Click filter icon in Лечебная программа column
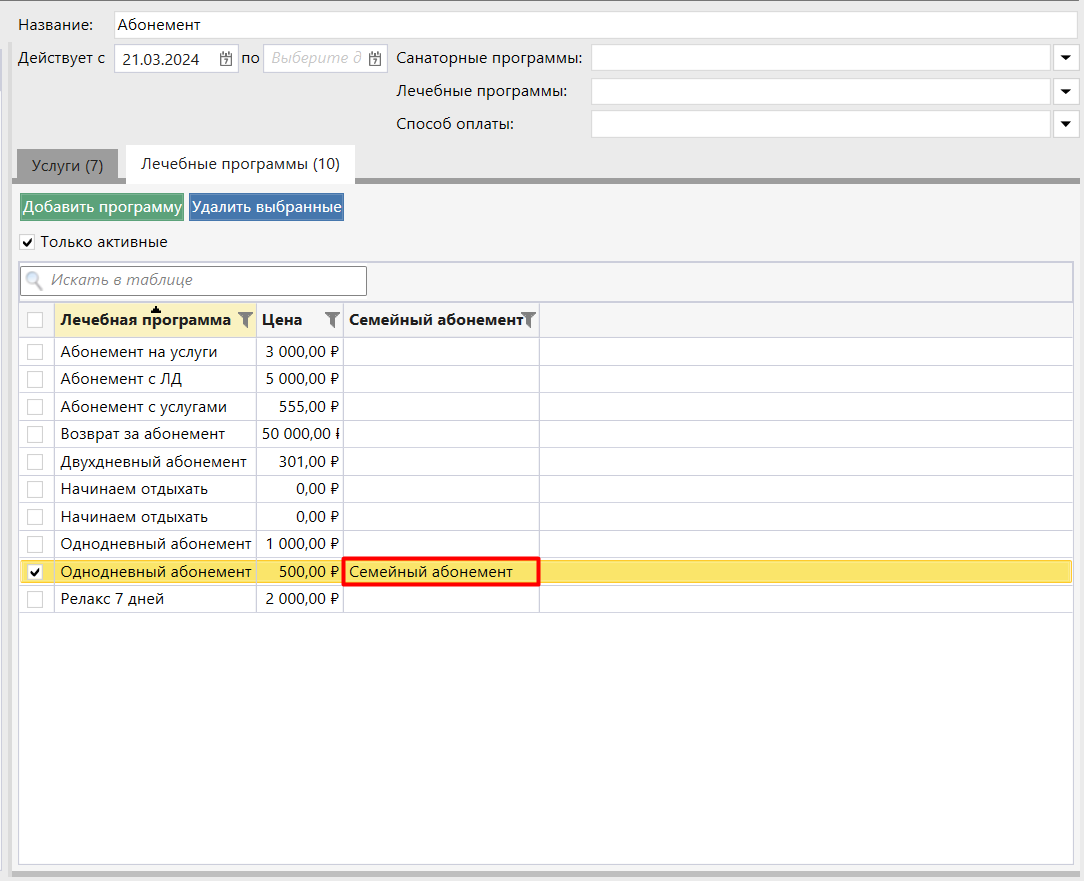 (245, 320)
